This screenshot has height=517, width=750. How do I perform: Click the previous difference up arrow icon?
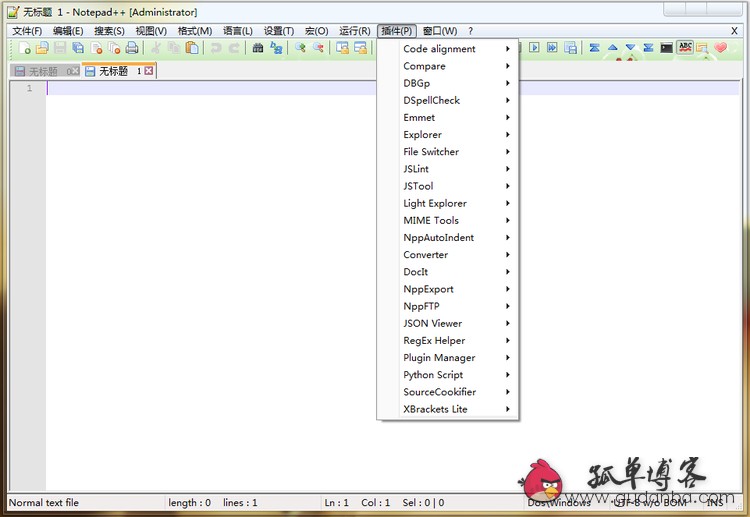(x=612, y=47)
